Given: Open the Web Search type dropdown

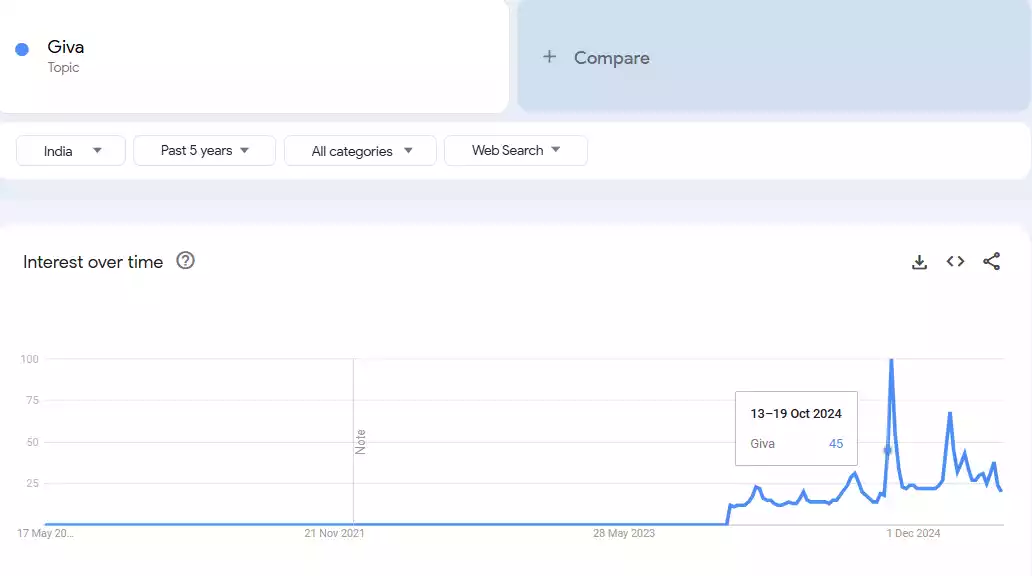Looking at the screenshot, I should click(x=516, y=150).
